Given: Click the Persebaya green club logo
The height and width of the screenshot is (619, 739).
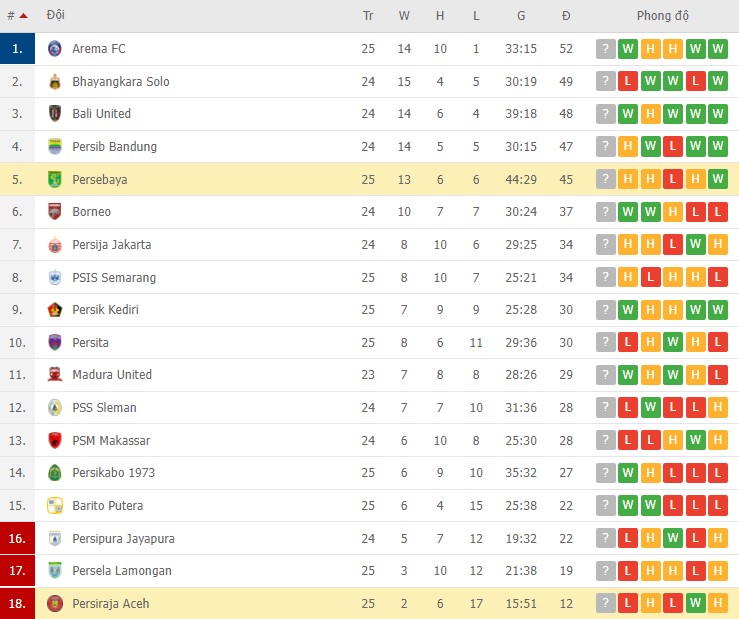Looking at the screenshot, I should coord(54,179).
